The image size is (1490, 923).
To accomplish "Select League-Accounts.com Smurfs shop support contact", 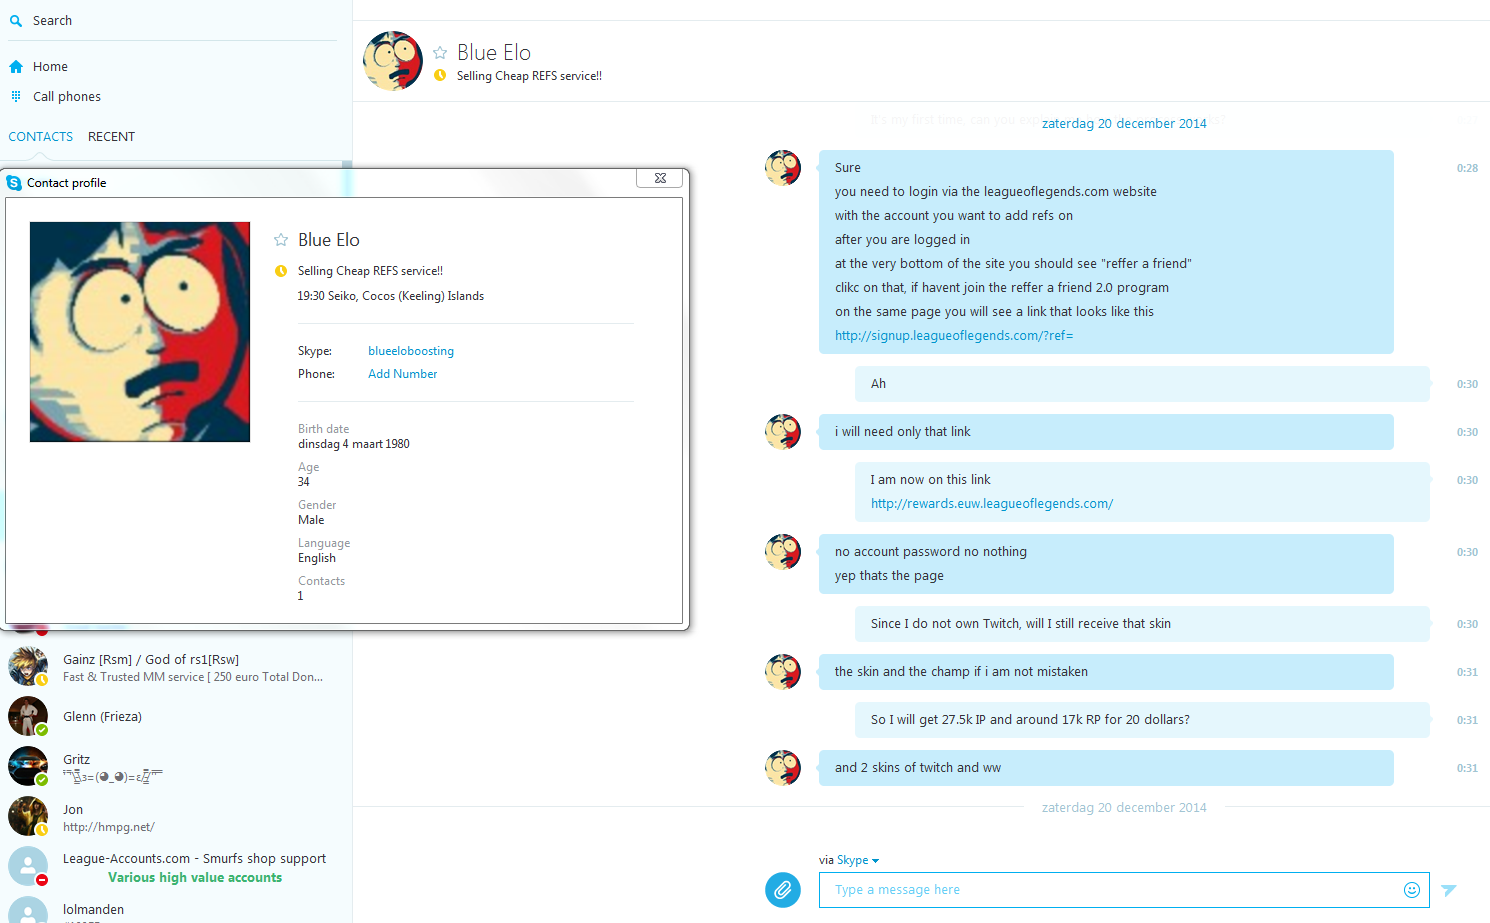I will coord(176,867).
